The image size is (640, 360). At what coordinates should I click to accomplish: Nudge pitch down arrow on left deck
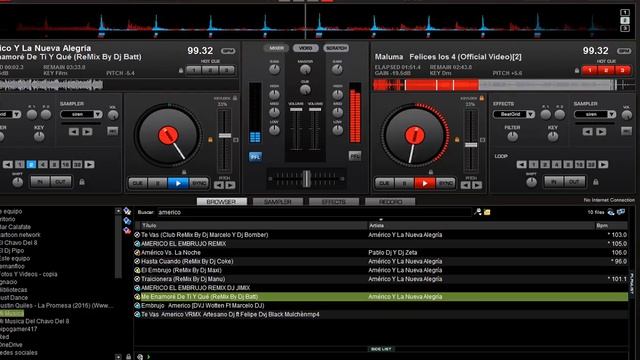(x=219, y=185)
